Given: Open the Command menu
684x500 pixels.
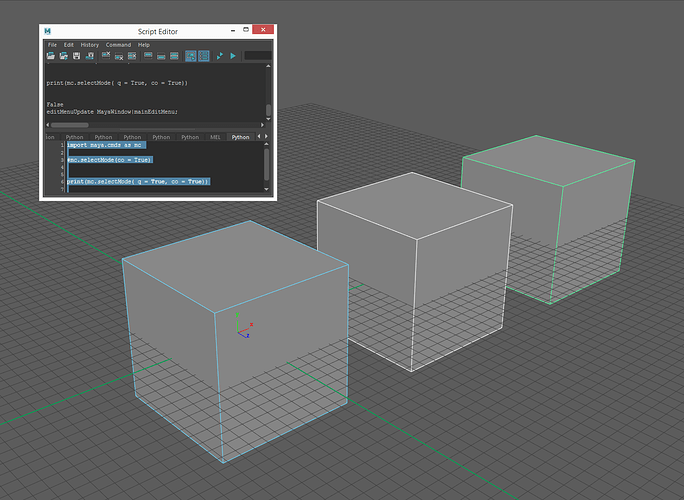Looking at the screenshot, I should (x=118, y=44).
